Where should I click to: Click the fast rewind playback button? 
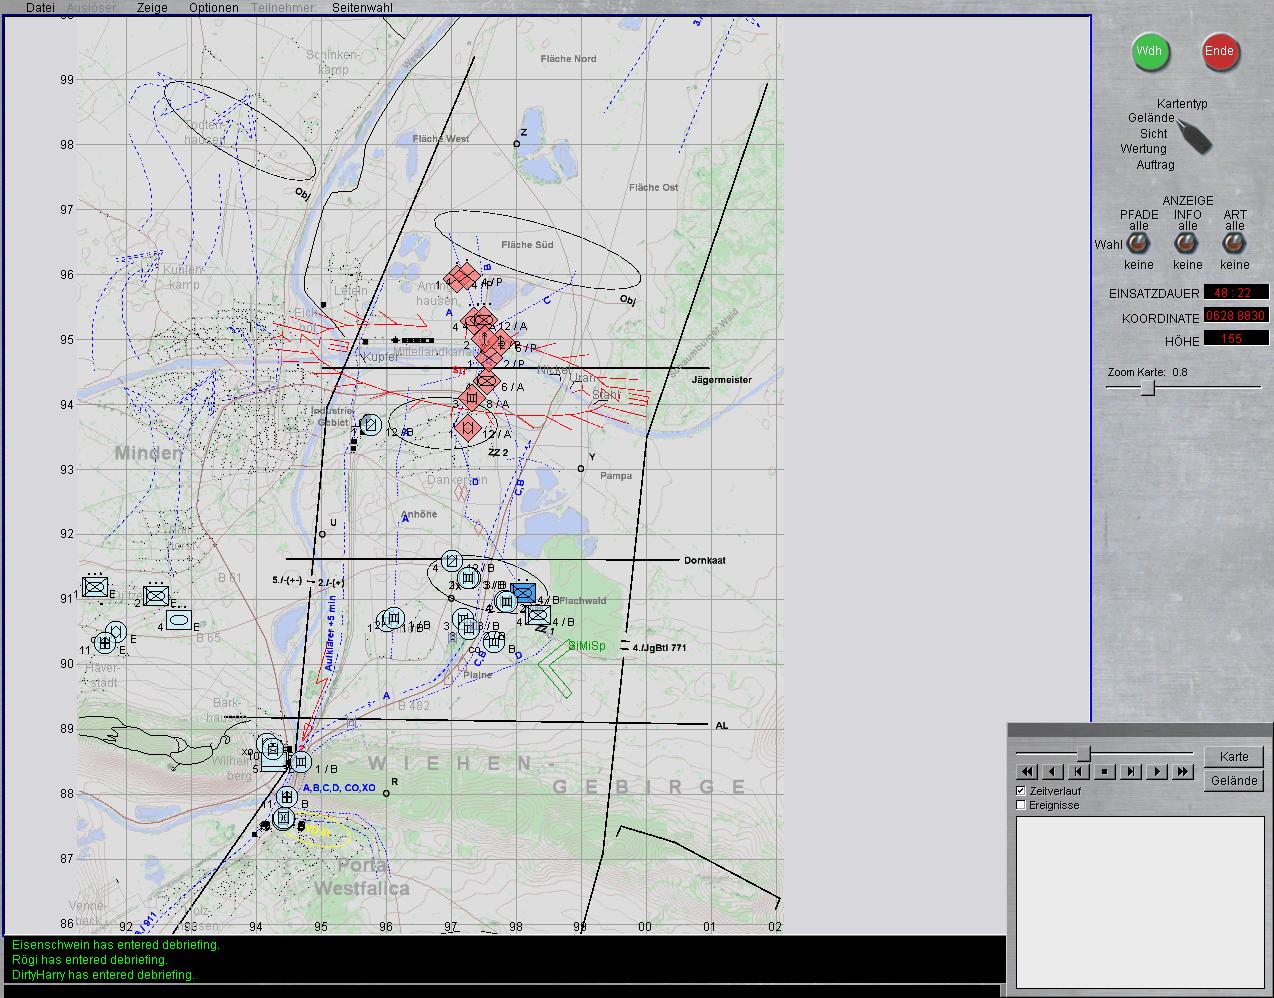(1027, 772)
